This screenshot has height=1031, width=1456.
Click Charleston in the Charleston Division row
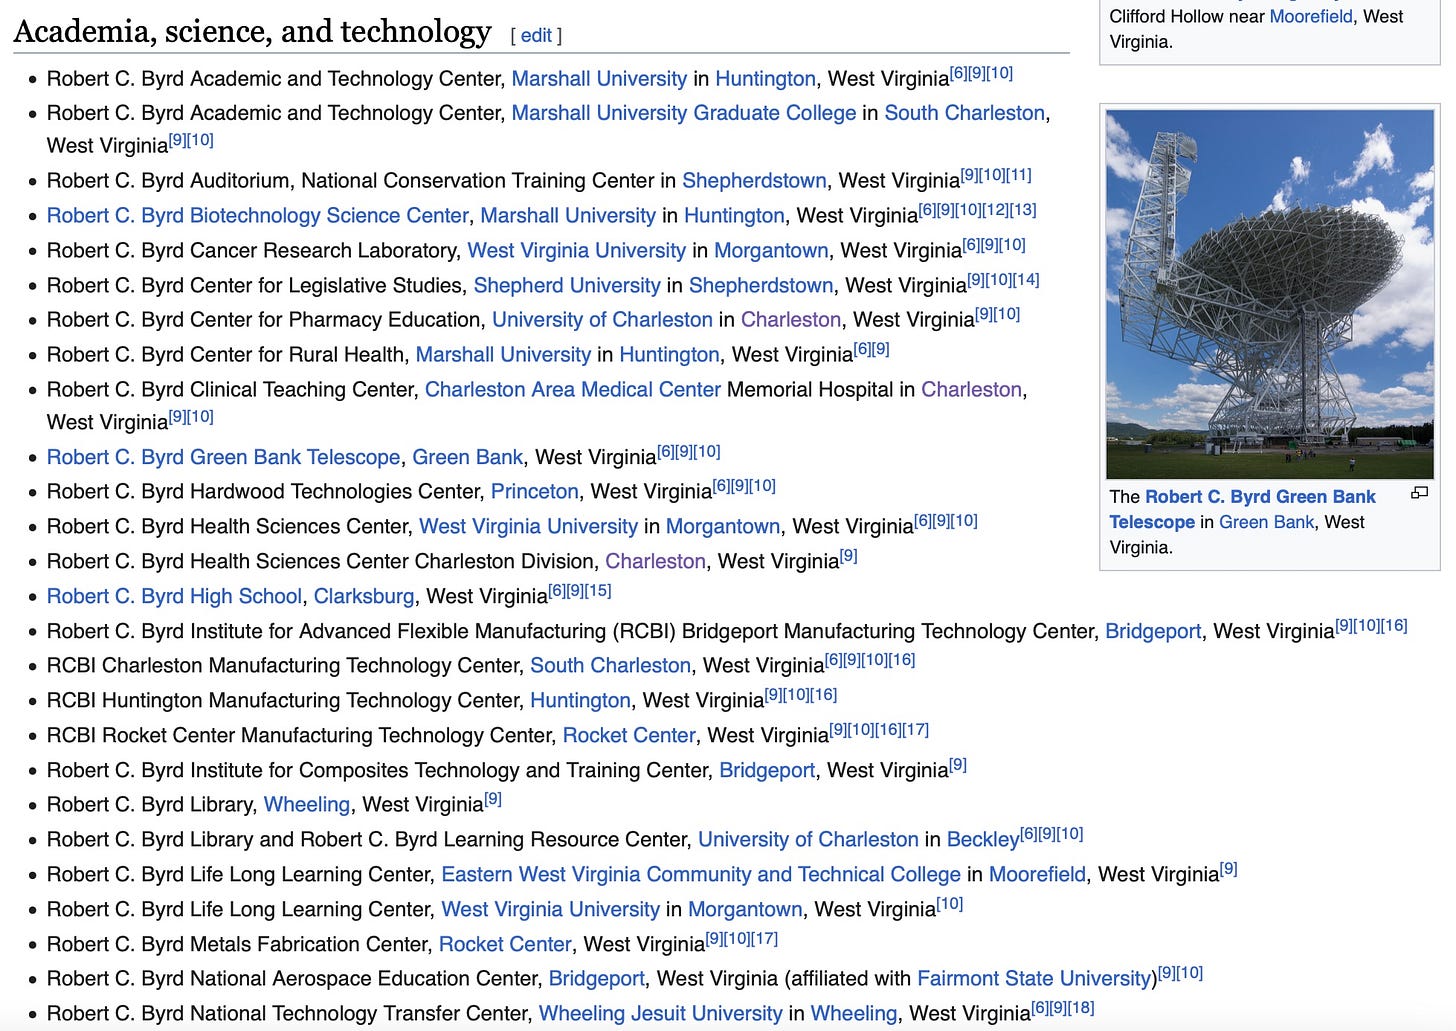(x=655, y=562)
